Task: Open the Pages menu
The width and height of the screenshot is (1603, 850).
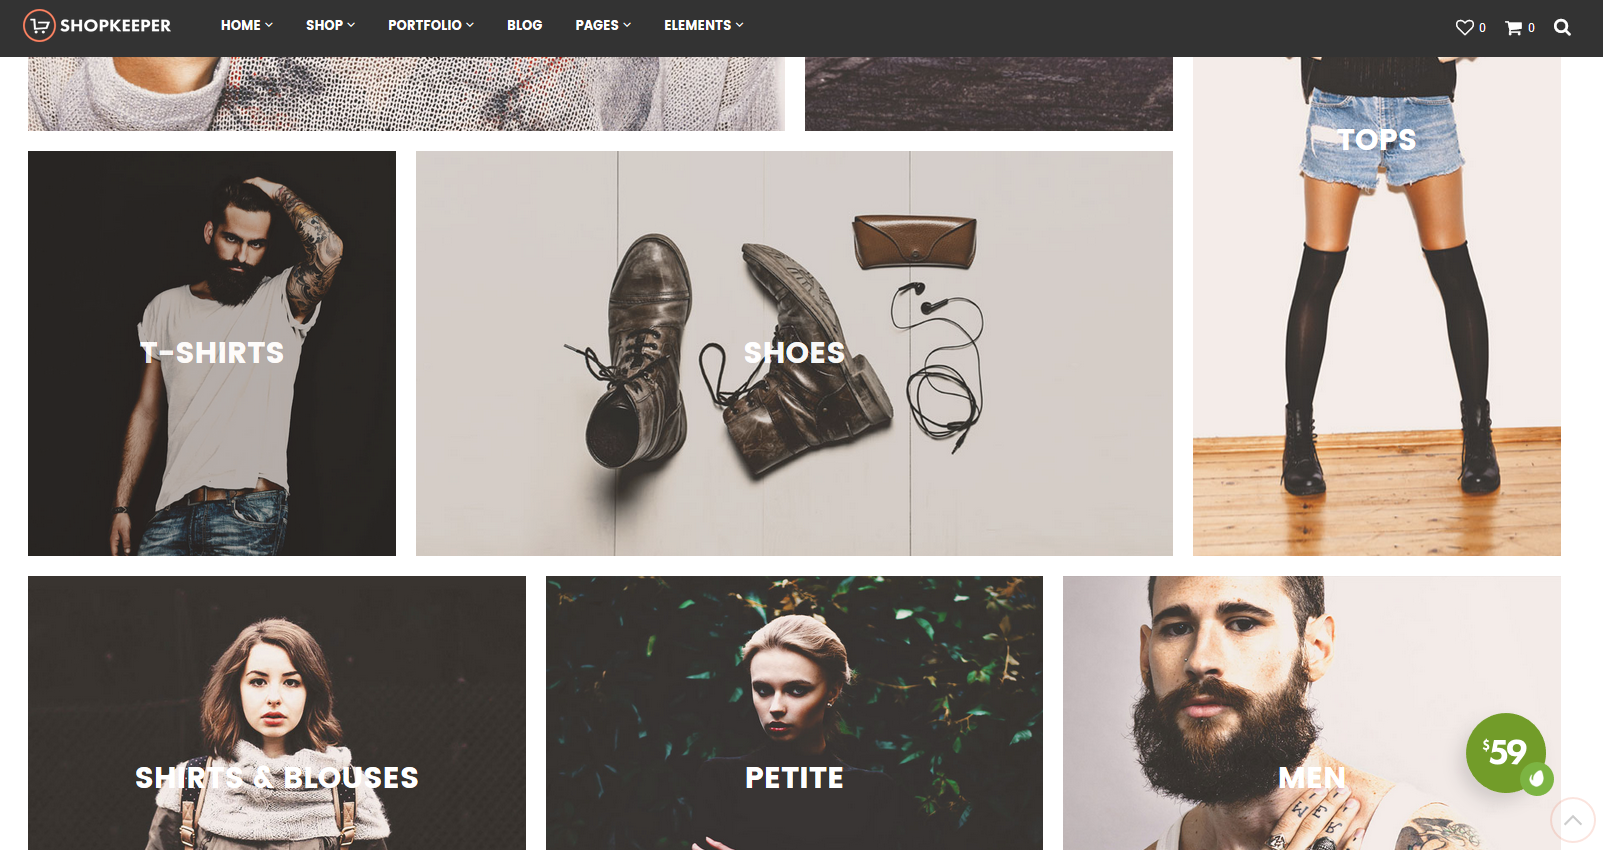Action: (603, 25)
